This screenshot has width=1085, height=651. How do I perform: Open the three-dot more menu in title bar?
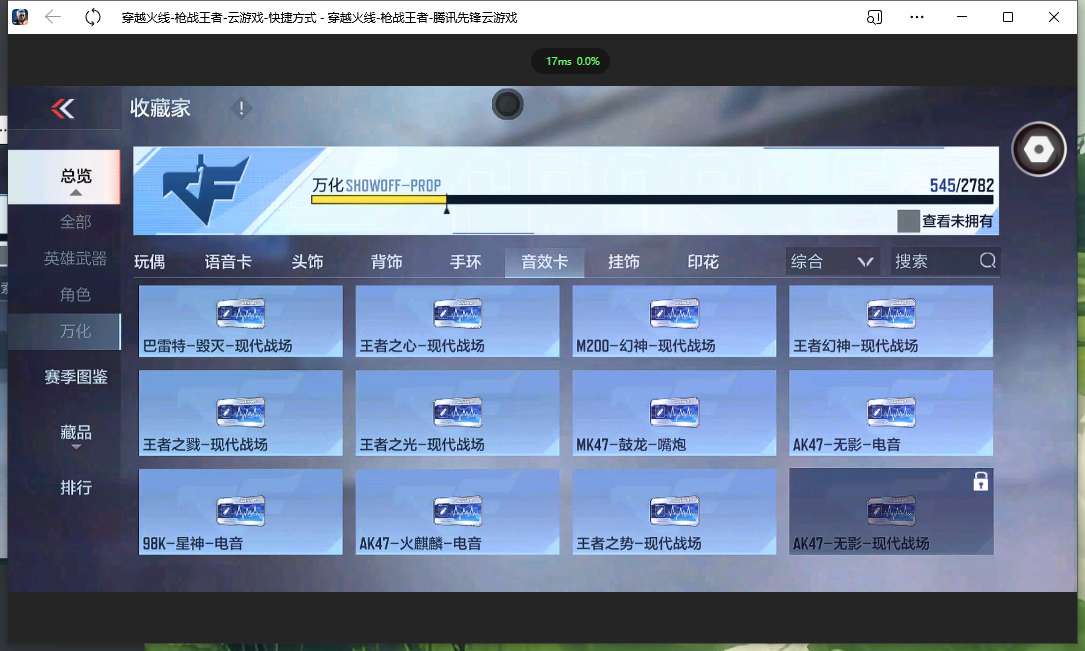click(917, 17)
